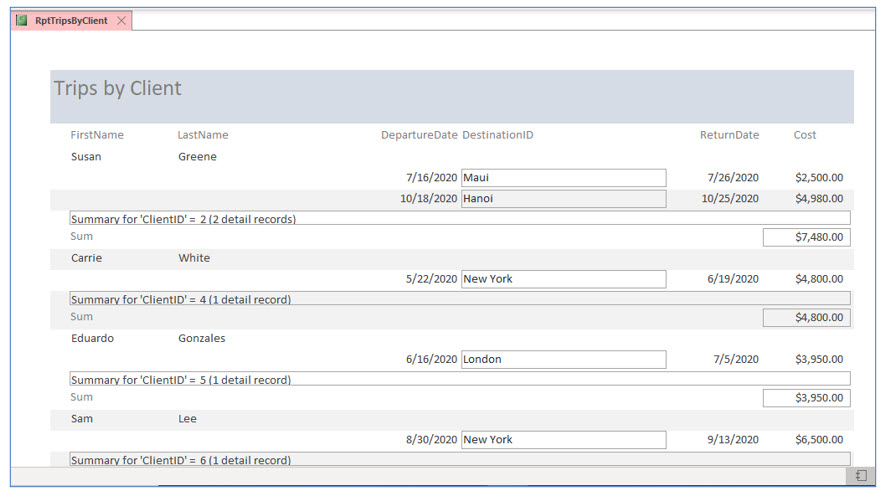Click the Trips by Client title
This screenshot has height=492, width=882.
(118, 88)
